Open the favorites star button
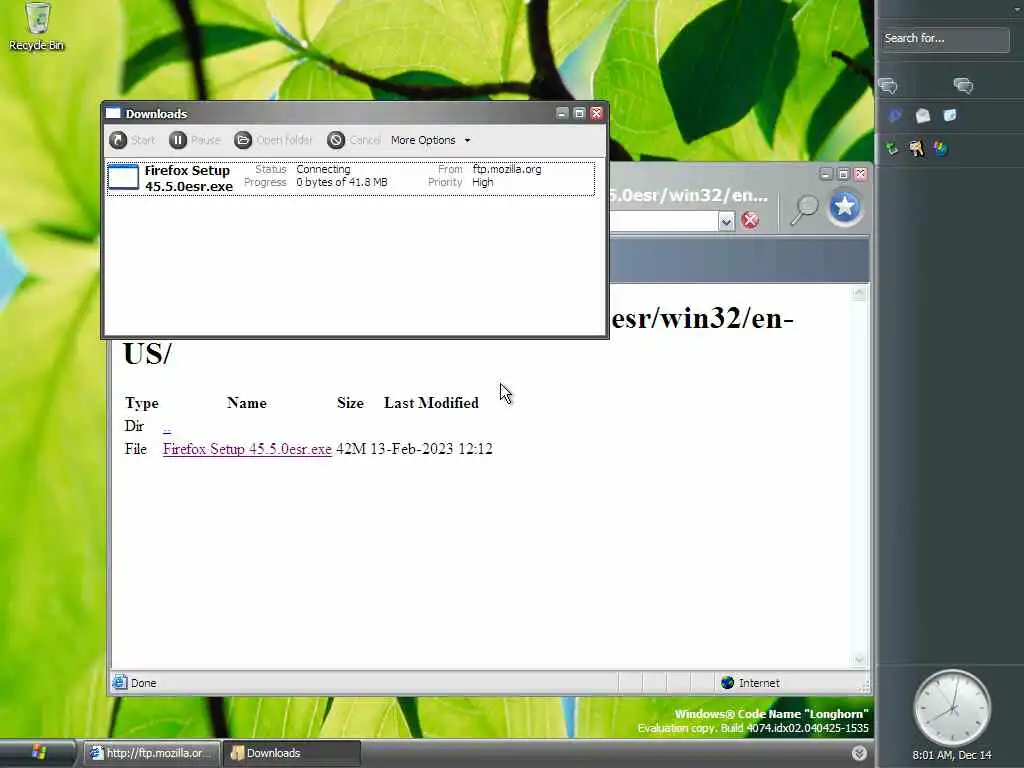Viewport: 1024px width, 768px height. (844, 206)
